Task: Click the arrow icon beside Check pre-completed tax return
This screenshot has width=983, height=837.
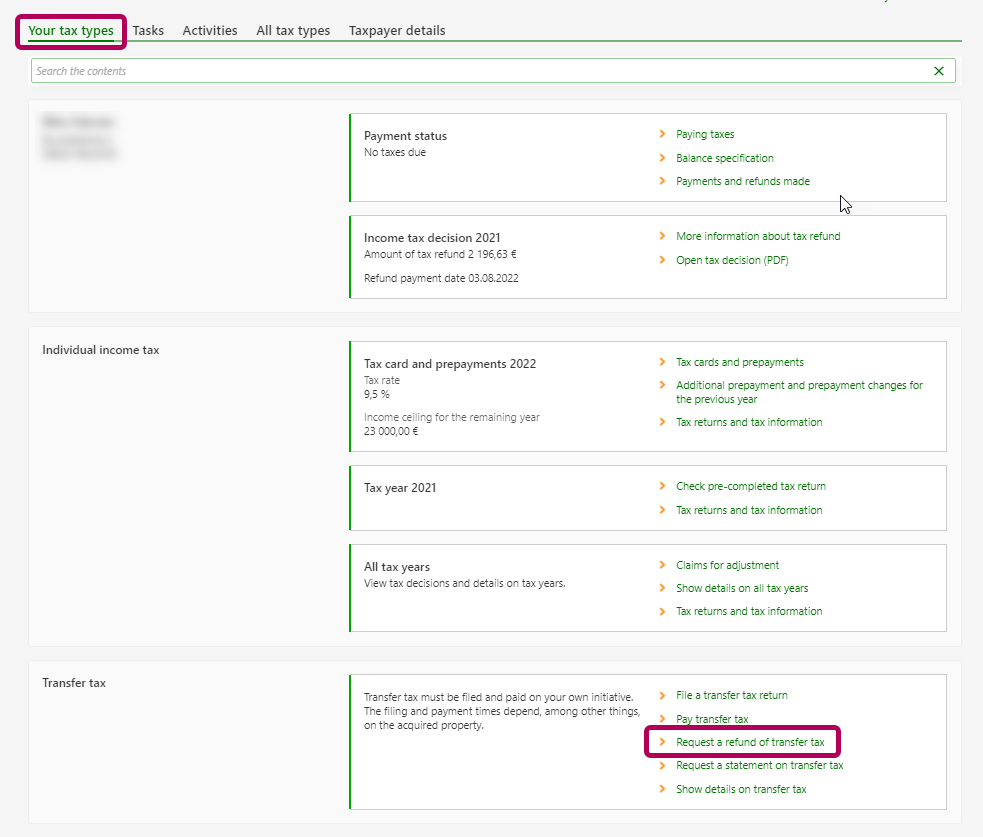Action: click(x=662, y=486)
